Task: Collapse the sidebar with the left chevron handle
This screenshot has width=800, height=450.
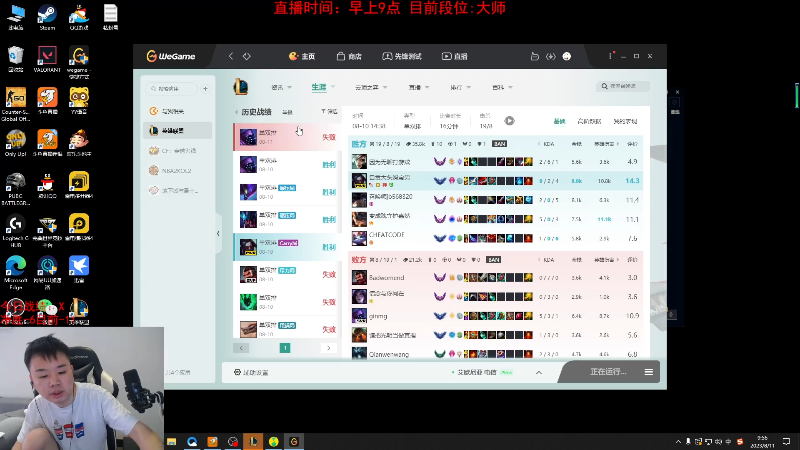Action: 218,234
